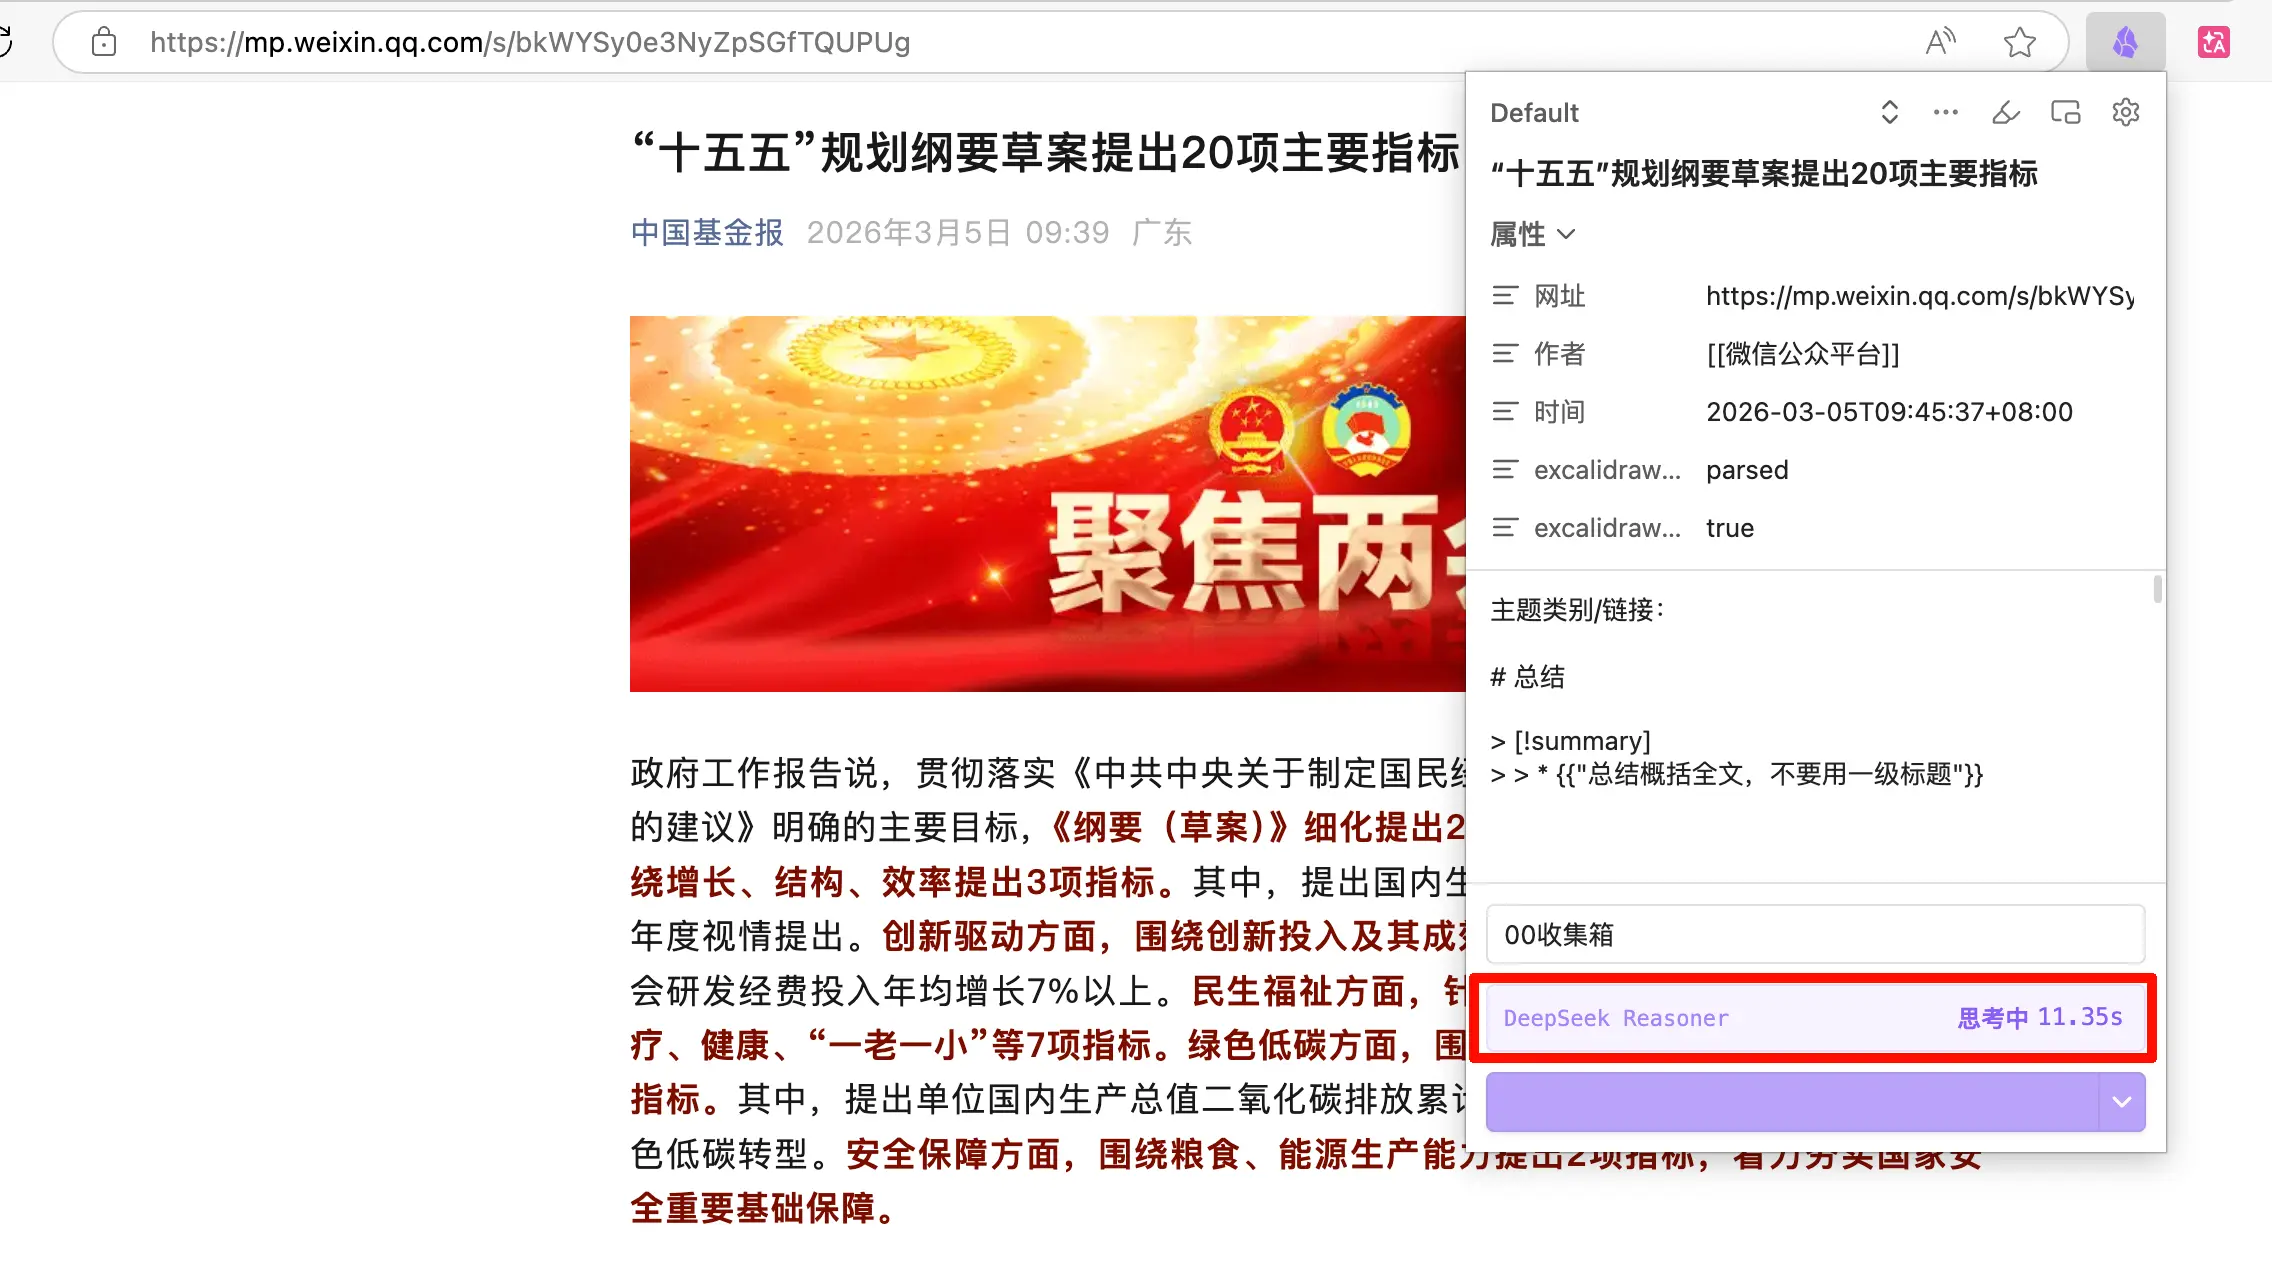Viewport: 2272px width, 1280px height.
Task: Click the highlighter pen icon
Action: 2005,112
